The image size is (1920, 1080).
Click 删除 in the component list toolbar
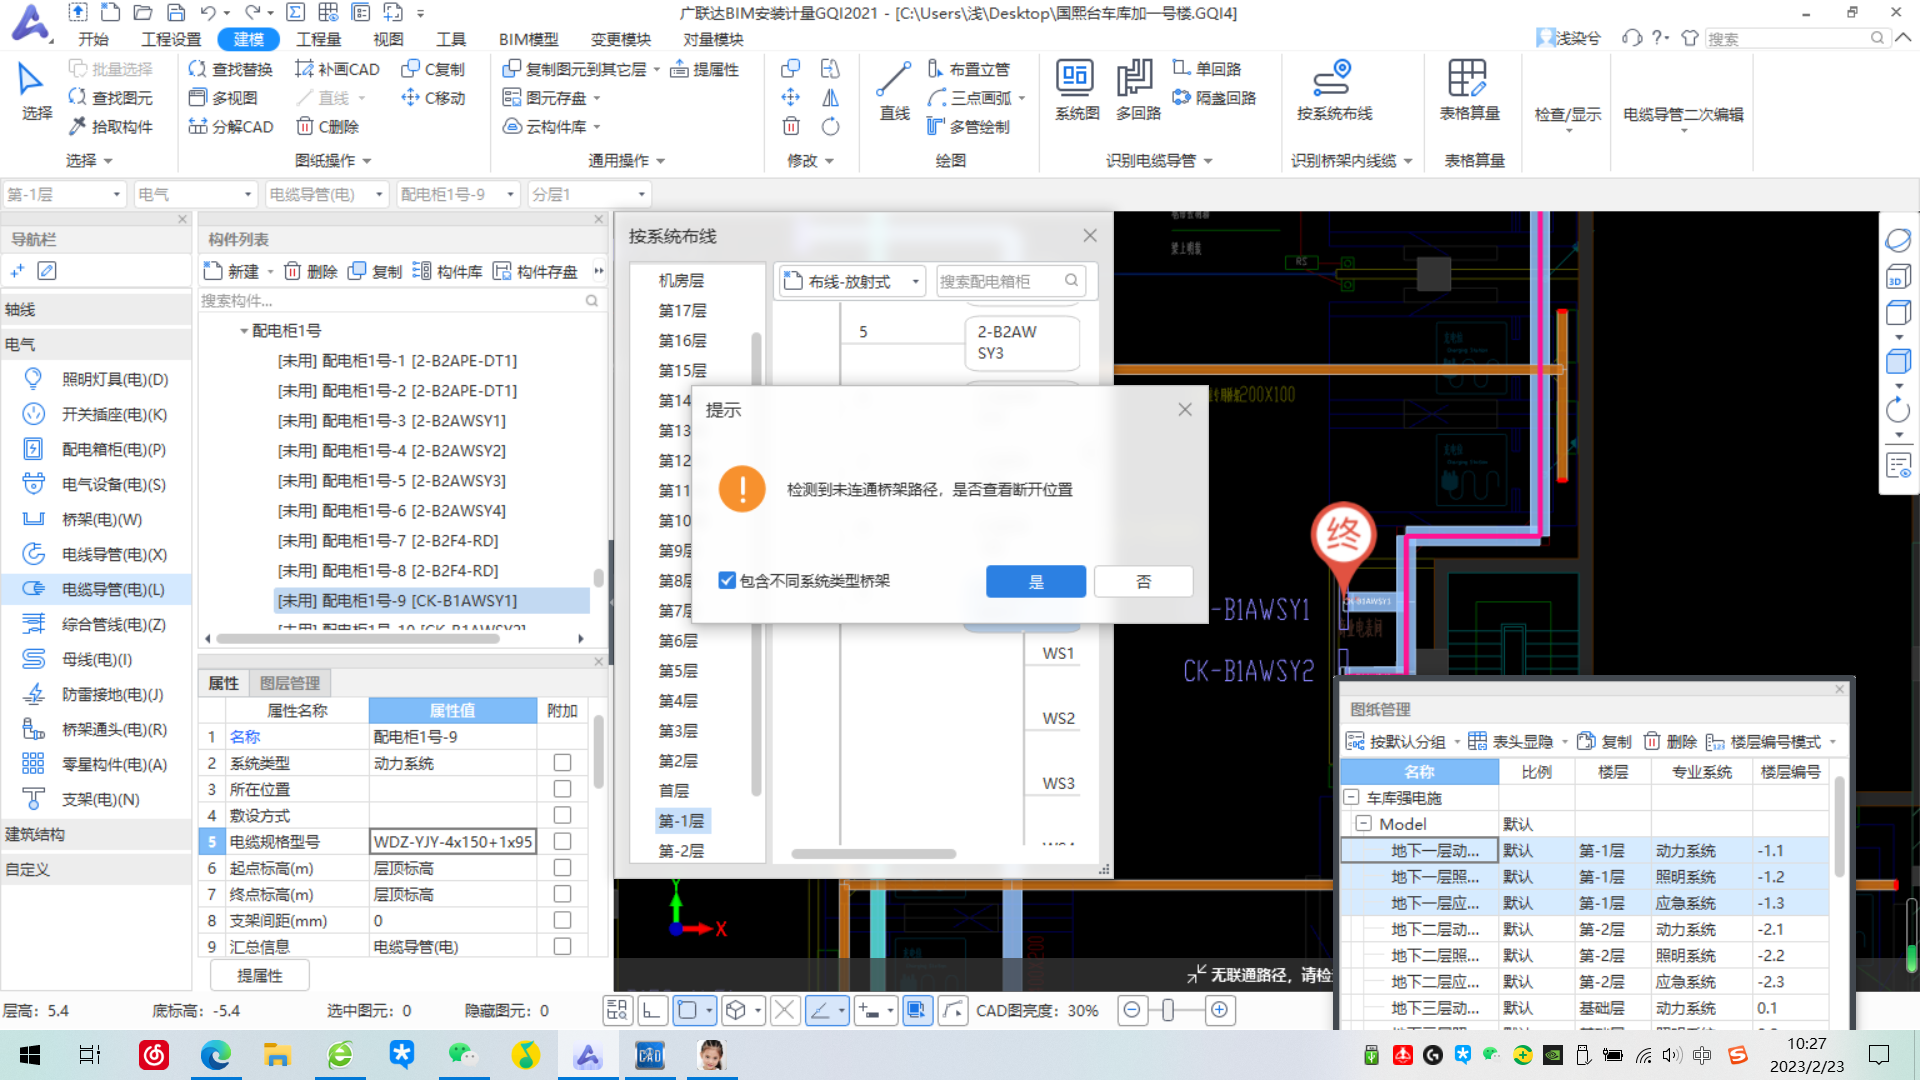tap(311, 271)
